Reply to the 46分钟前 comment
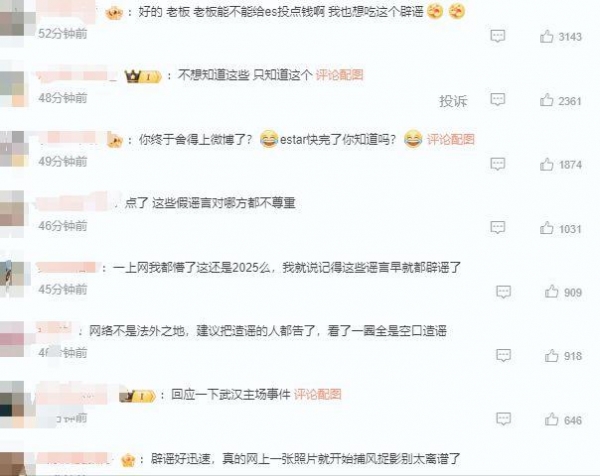 pos(497,228)
